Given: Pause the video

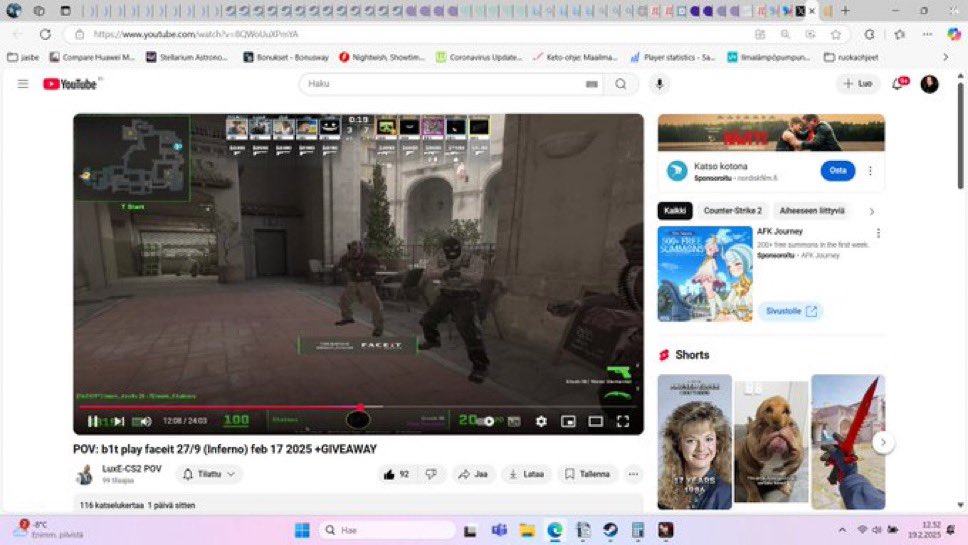Looking at the screenshot, I should (x=93, y=421).
